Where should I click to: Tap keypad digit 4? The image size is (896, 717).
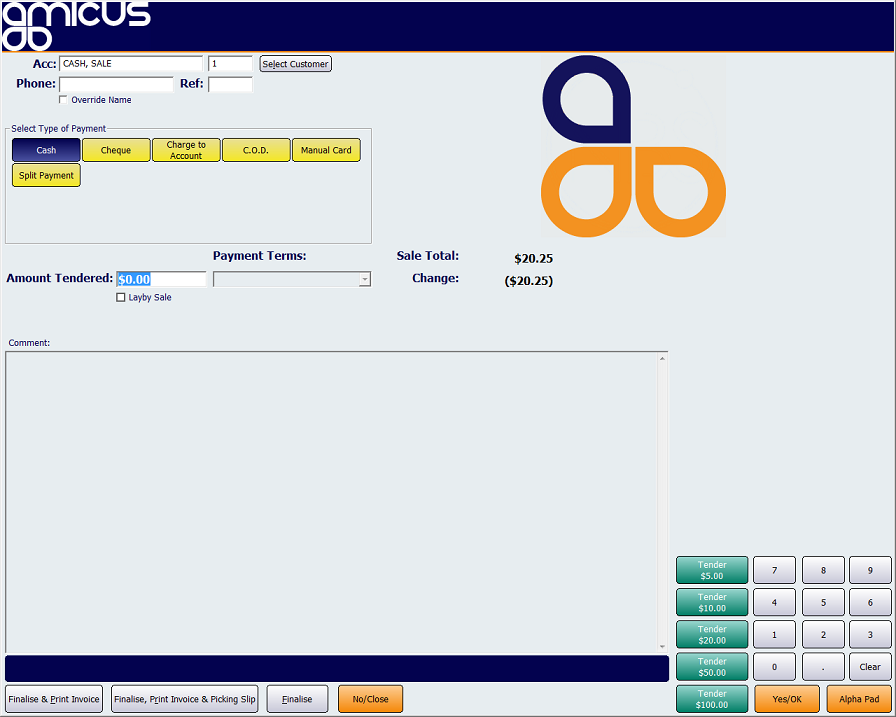click(774, 602)
